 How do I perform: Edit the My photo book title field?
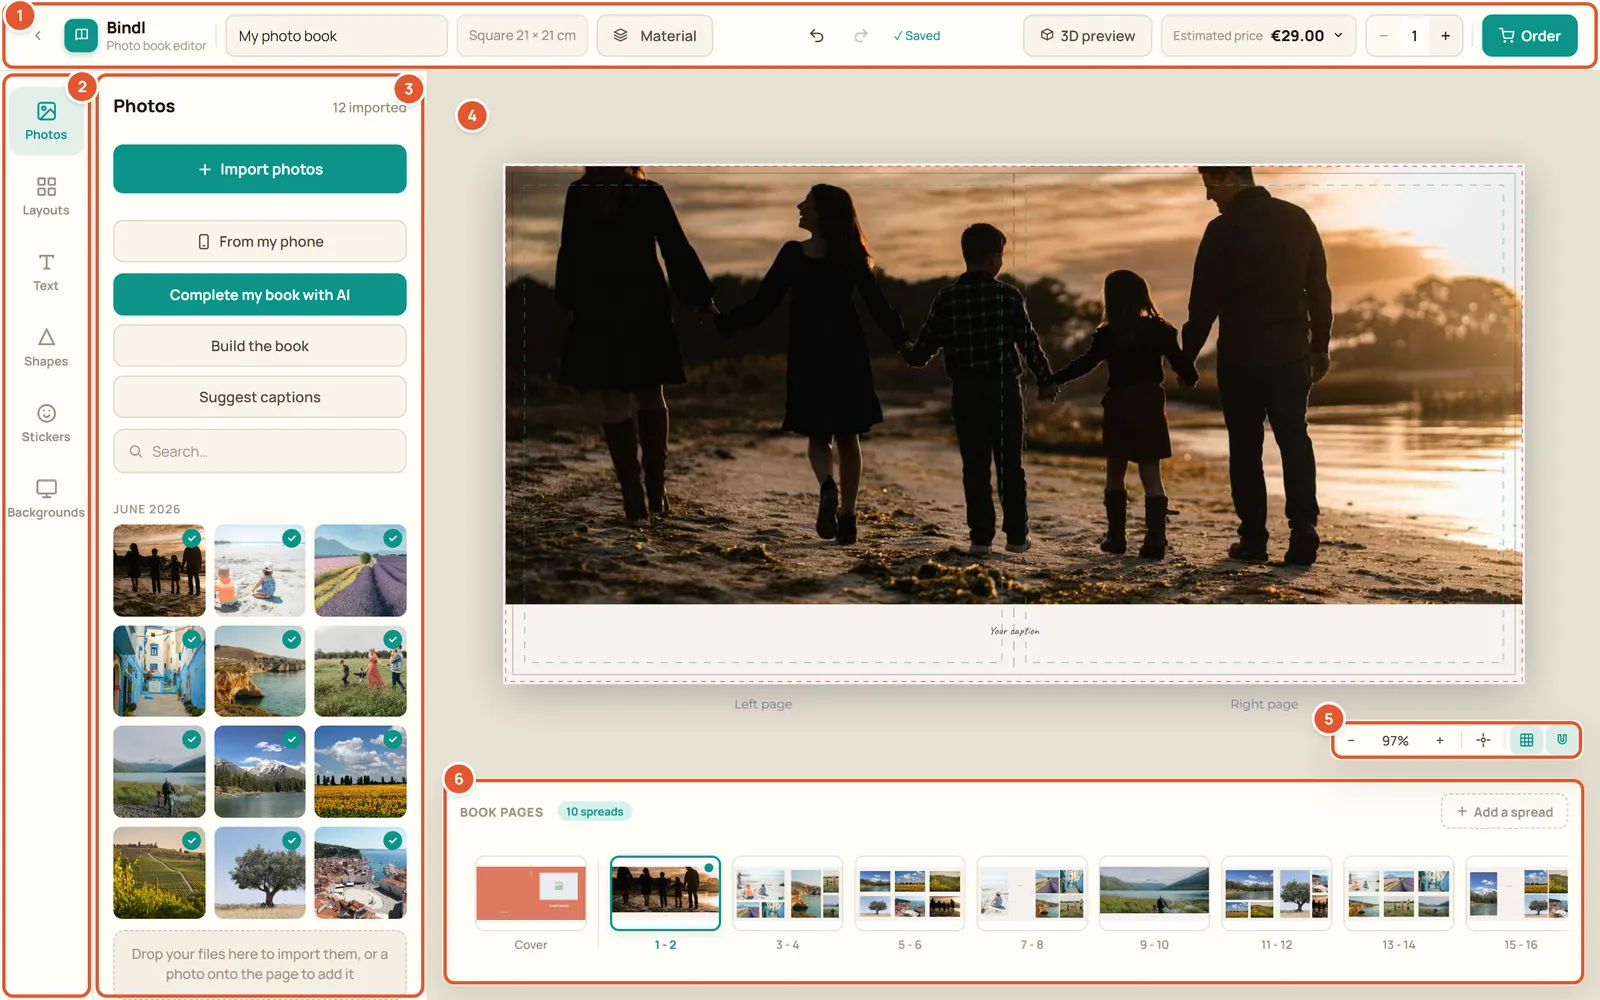tap(336, 36)
